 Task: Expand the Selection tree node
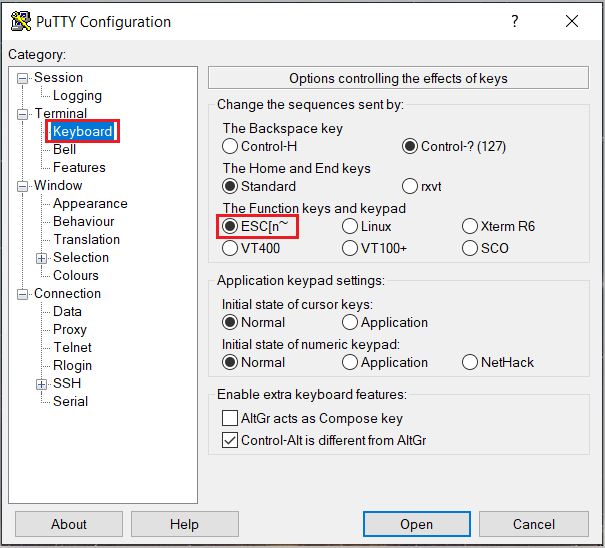pyautogui.click(x=42, y=258)
